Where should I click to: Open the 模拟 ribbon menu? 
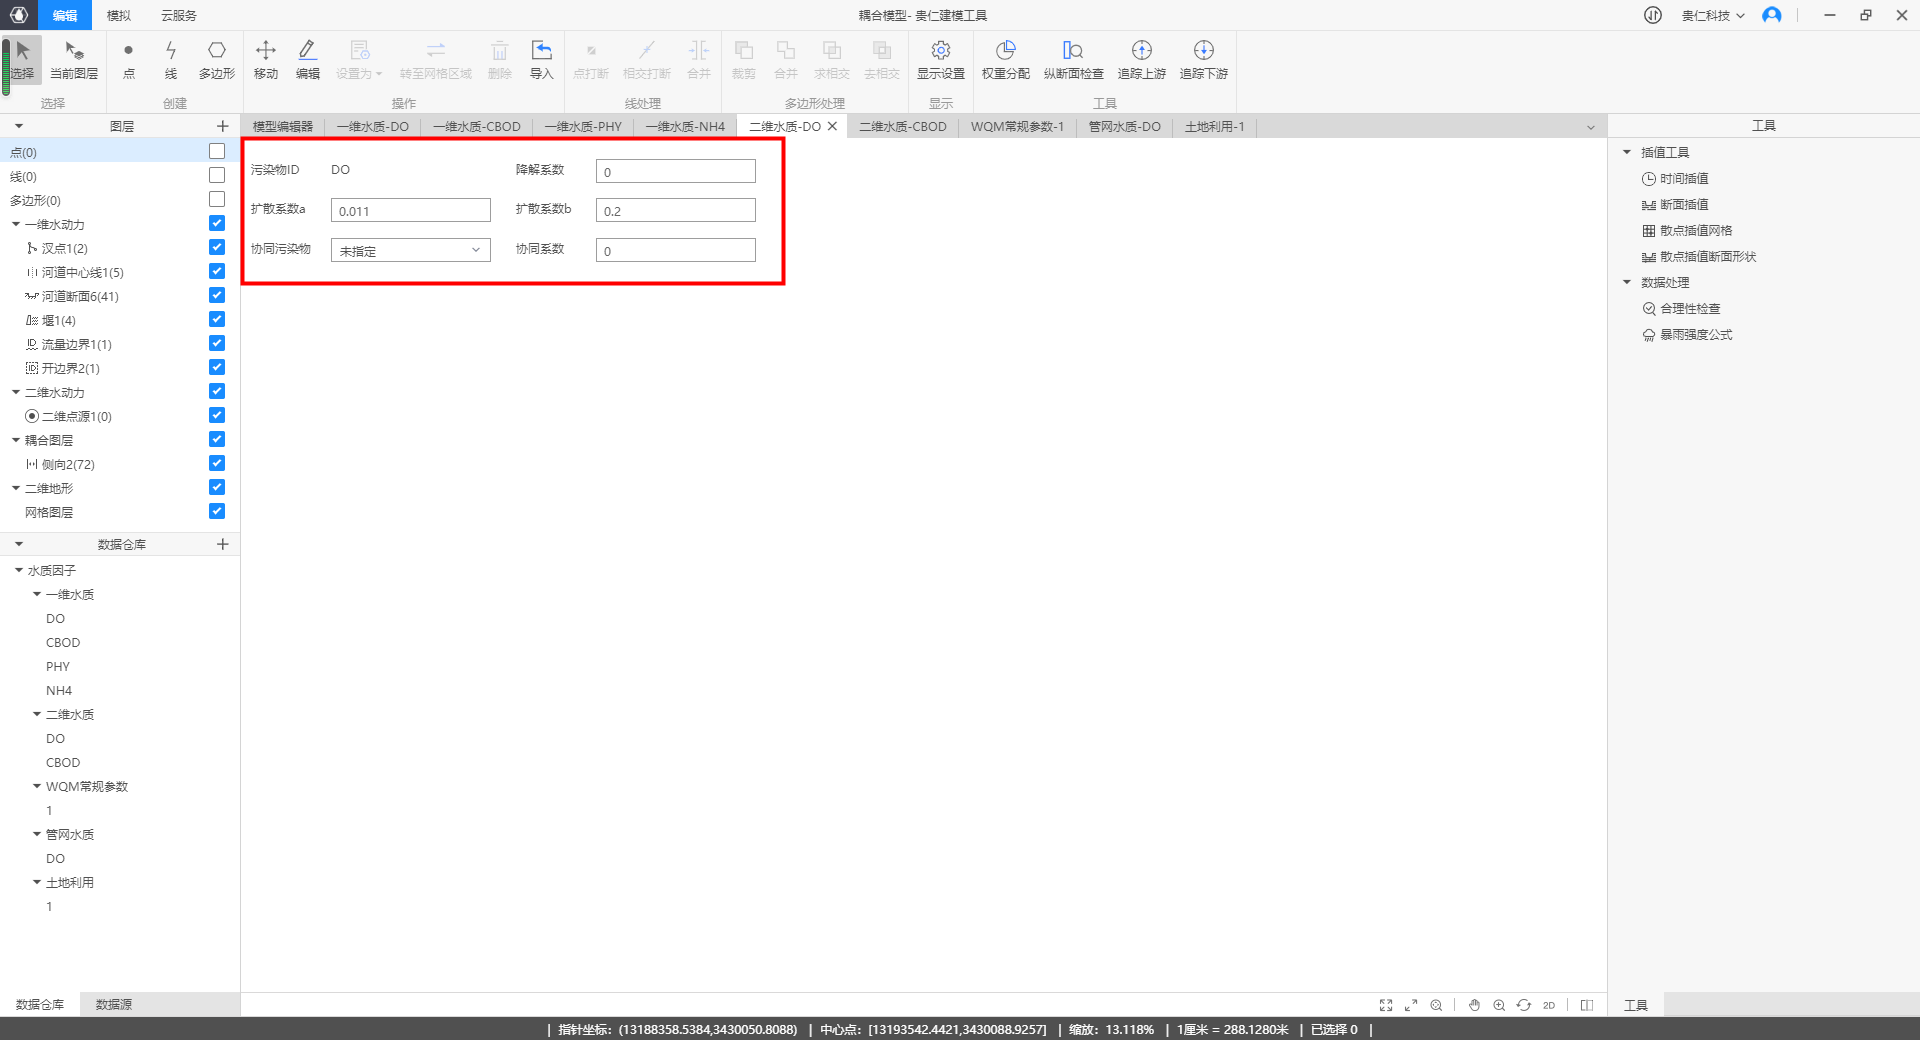coord(118,15)
